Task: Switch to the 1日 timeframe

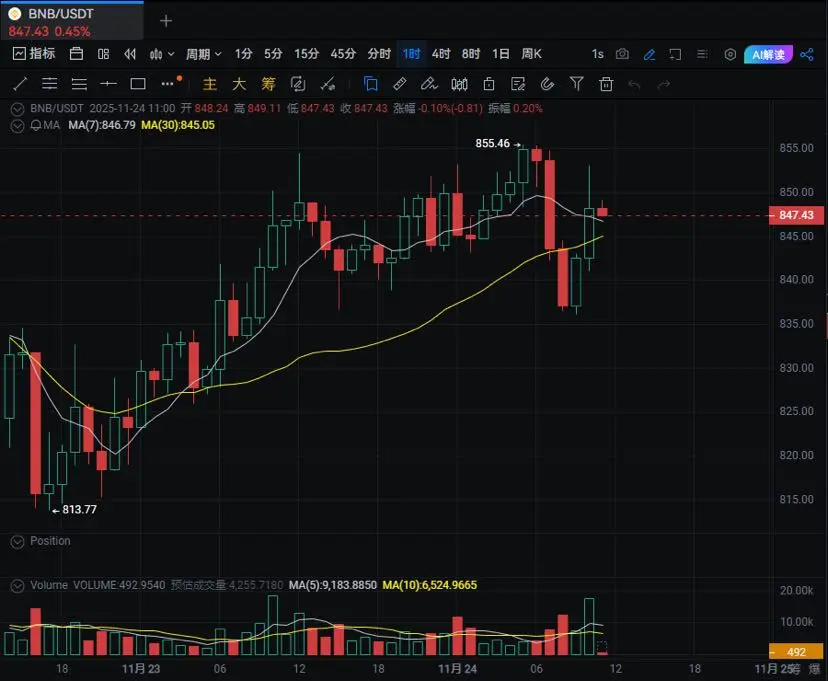Action: (501, 54)
